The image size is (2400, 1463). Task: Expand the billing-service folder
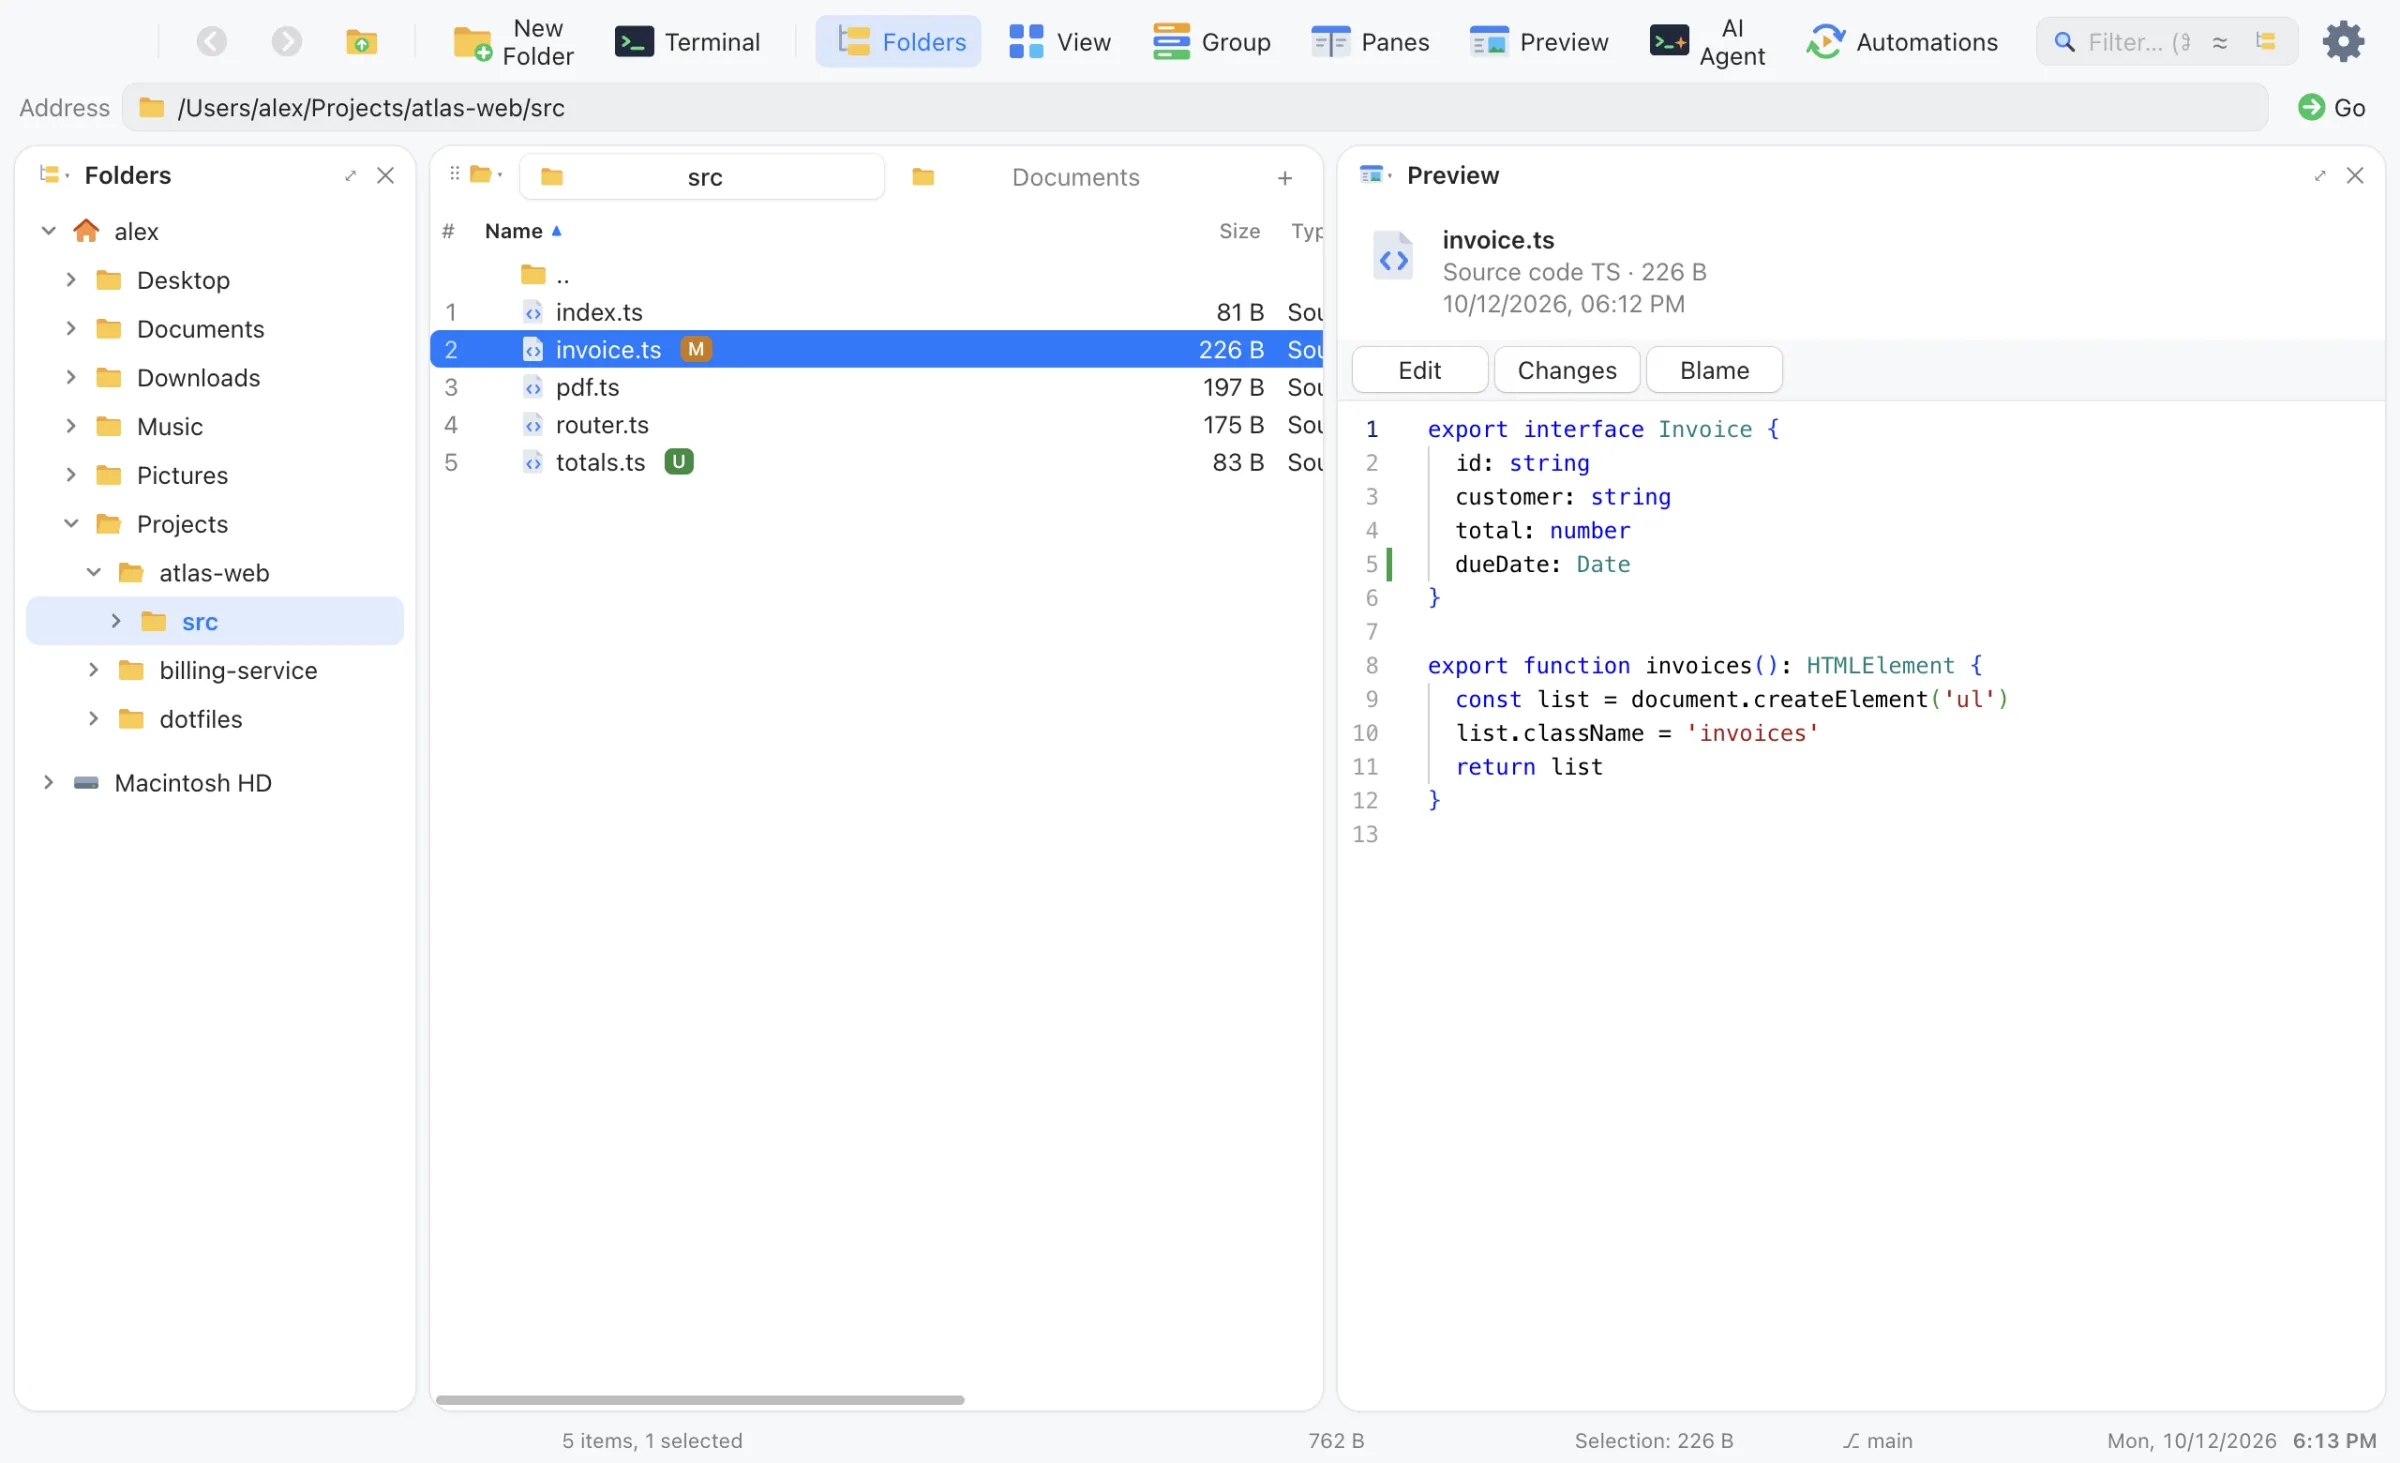[x=93, y=671]
